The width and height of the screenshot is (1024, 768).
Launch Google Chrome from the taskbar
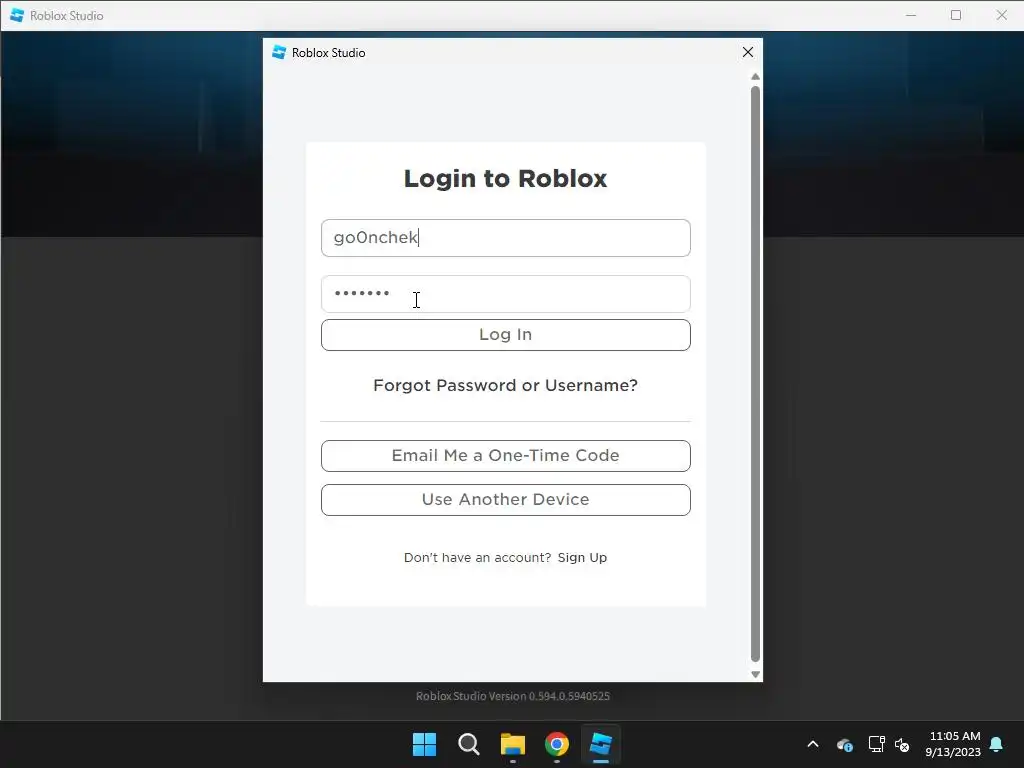pos(557,744)
